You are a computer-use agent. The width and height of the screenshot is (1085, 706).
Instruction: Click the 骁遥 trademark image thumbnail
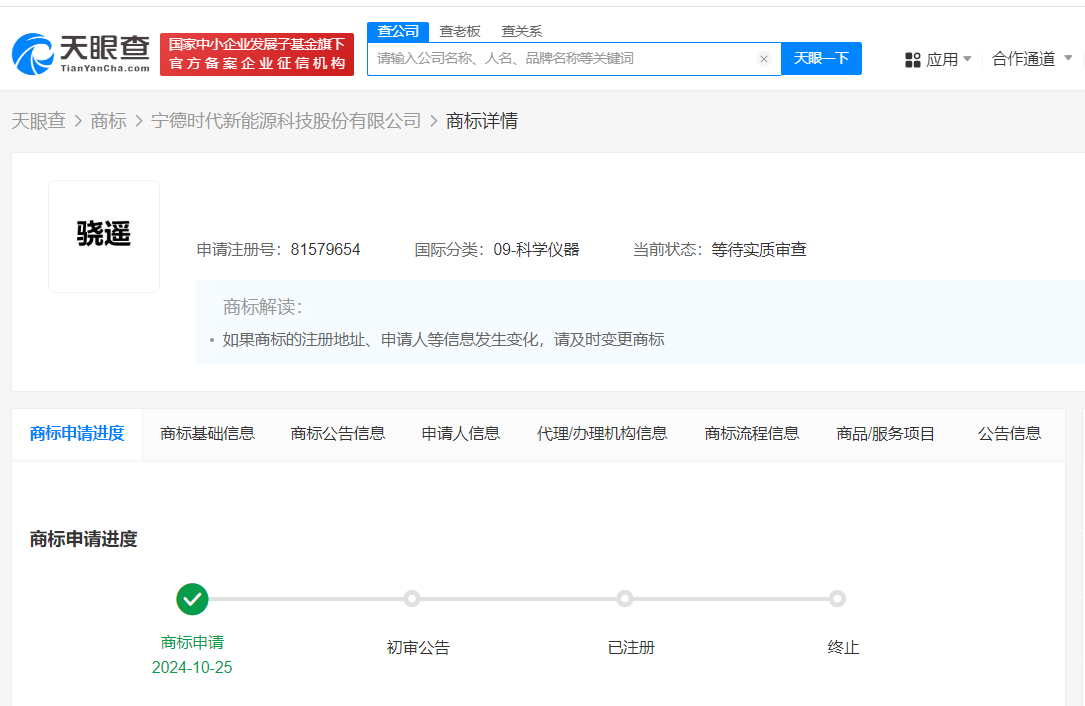click(104, 236)
